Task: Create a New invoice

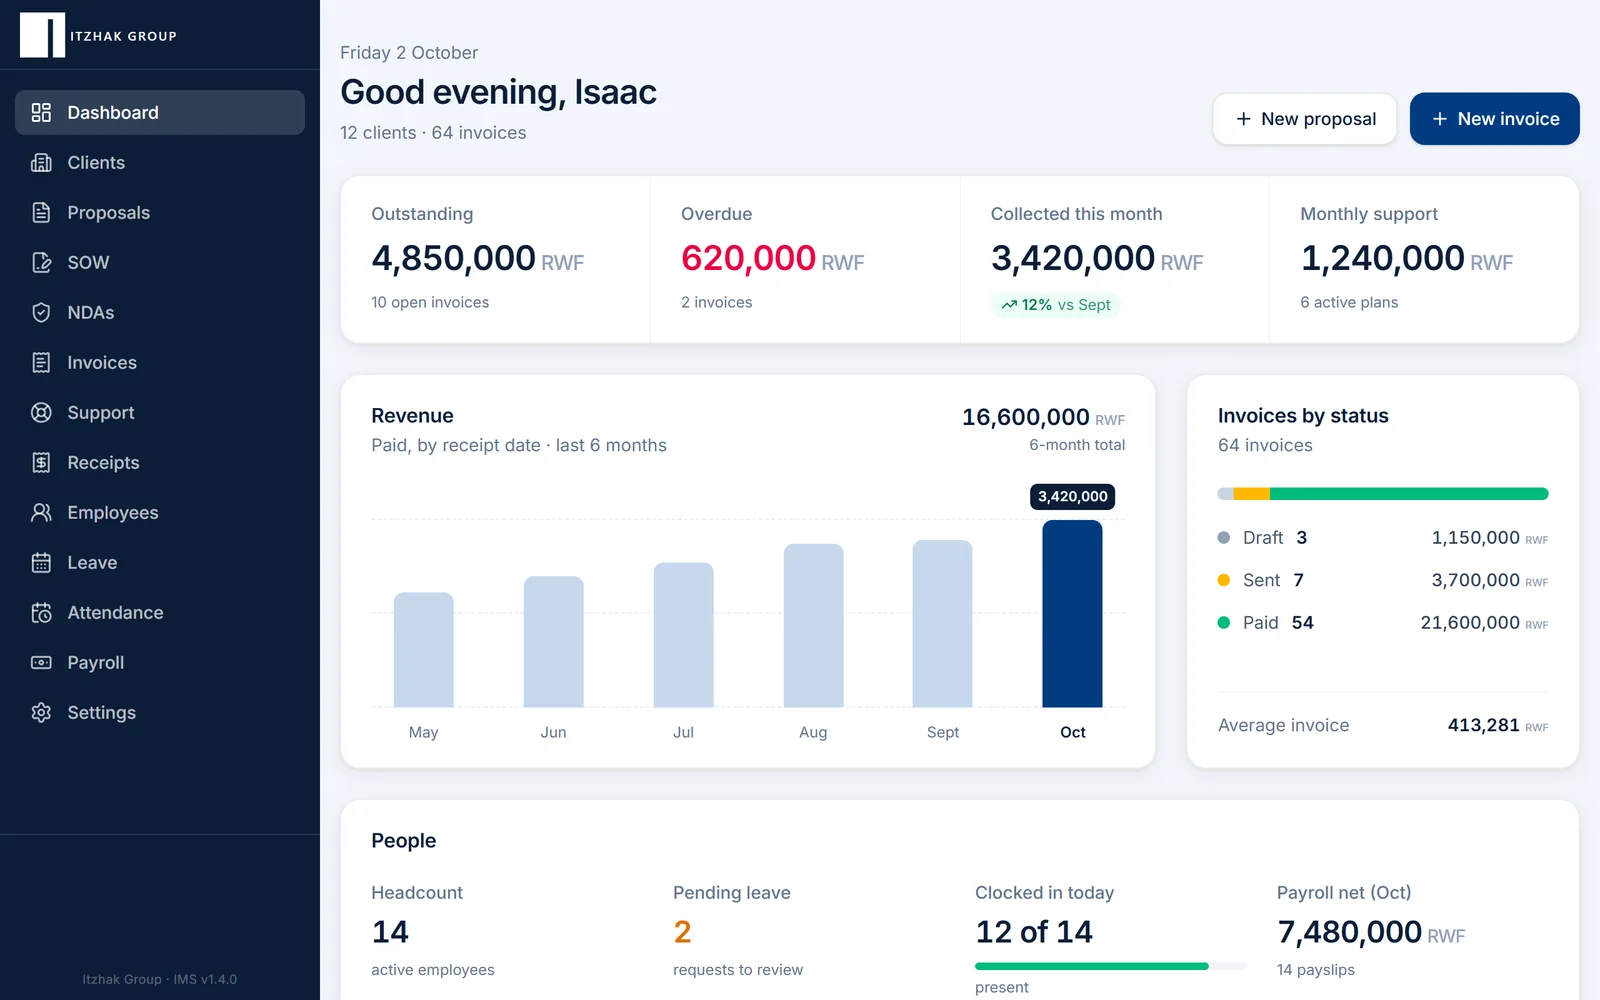Action: (1495, 119)
